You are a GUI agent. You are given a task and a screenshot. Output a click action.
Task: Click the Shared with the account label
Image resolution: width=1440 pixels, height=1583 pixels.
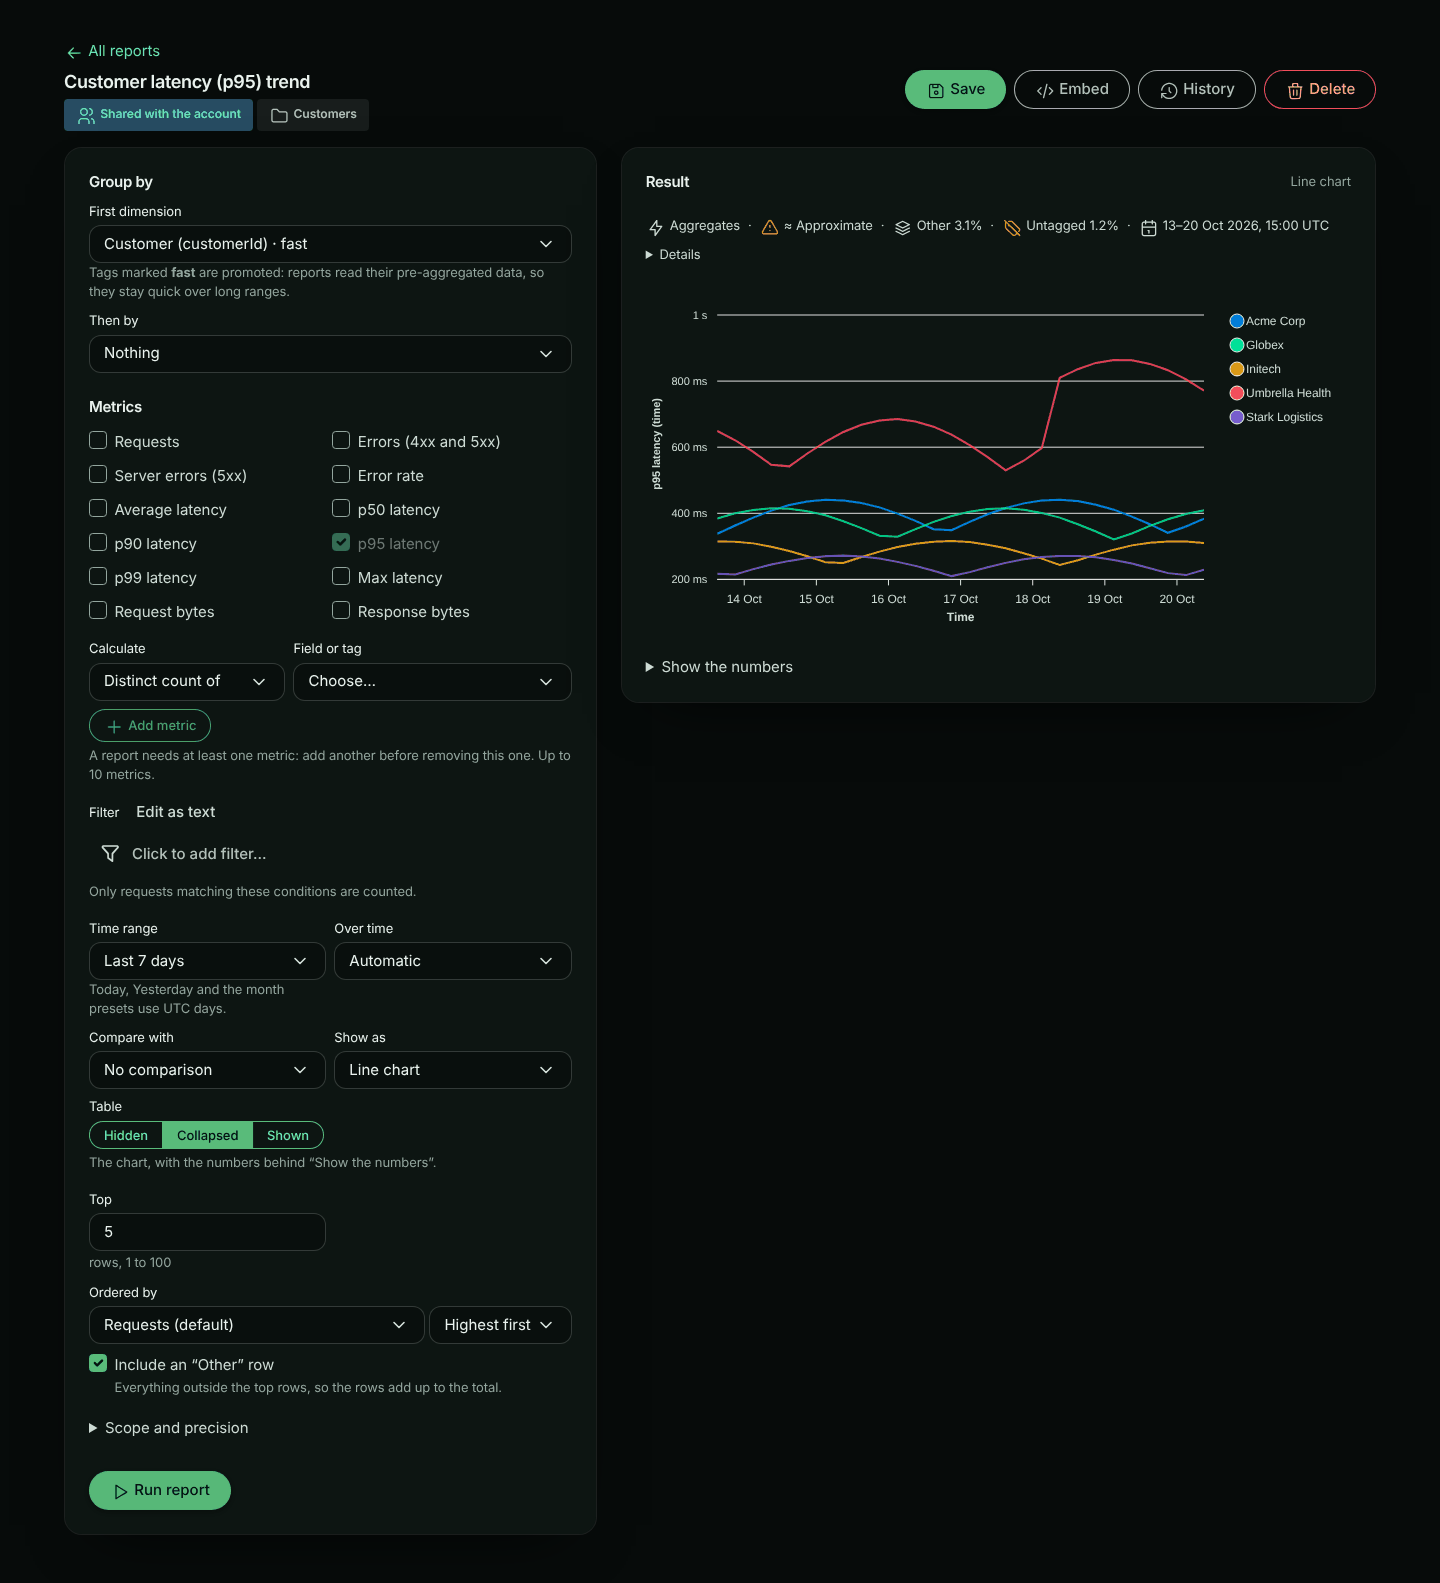coord(170,114)
